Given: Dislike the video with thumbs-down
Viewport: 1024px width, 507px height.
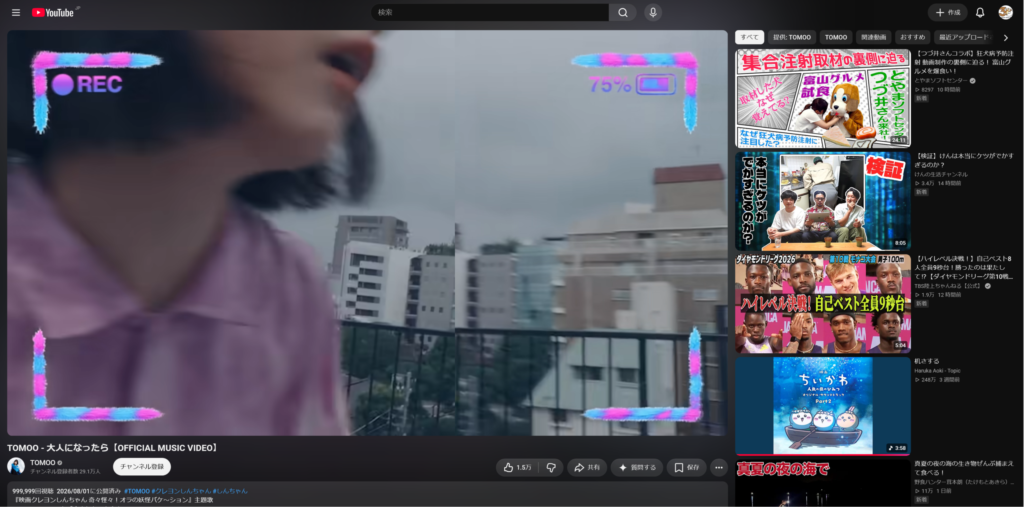Looking at the screenshot, I should [x=551, y=467].
